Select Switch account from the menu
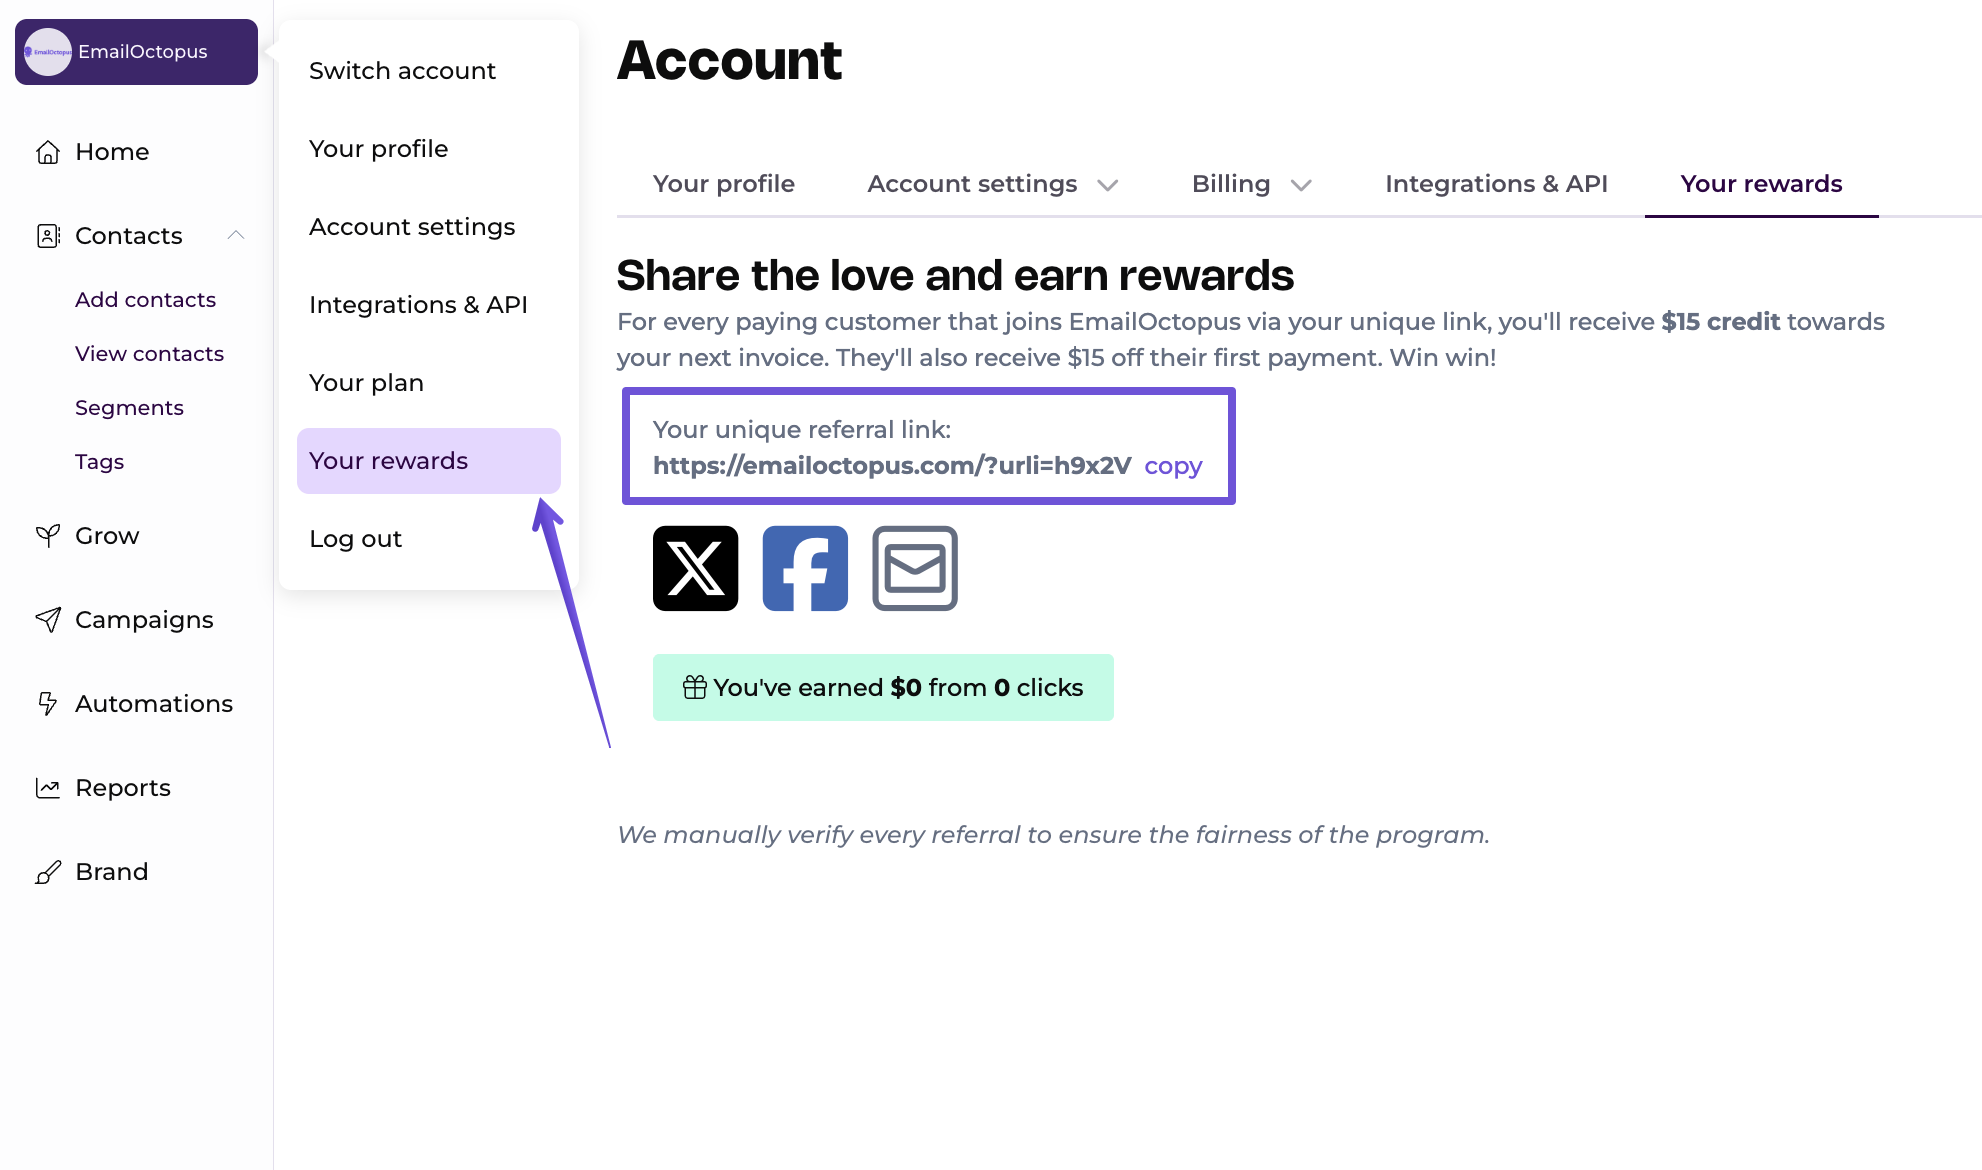The height and width of the screenshot is (1170, 1982). tap(402, 70)
